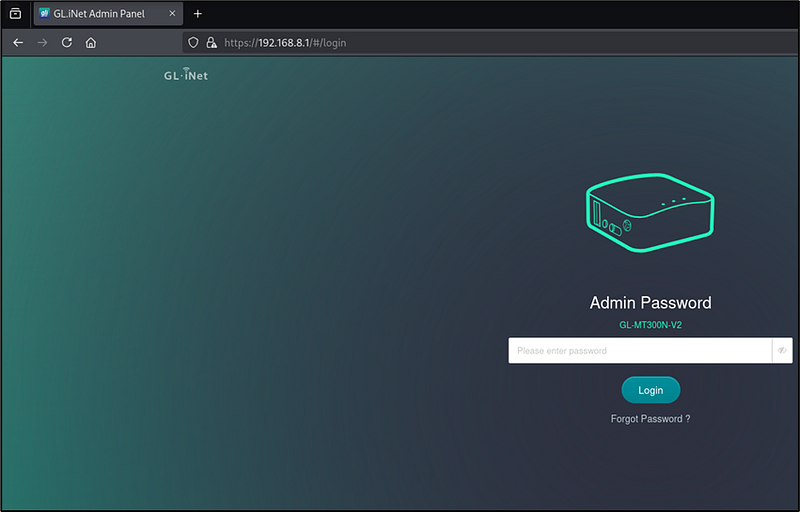The width and height of the screenshot is (800, 512).
Task: Click the lock warning site security icon
Action: 211,43
